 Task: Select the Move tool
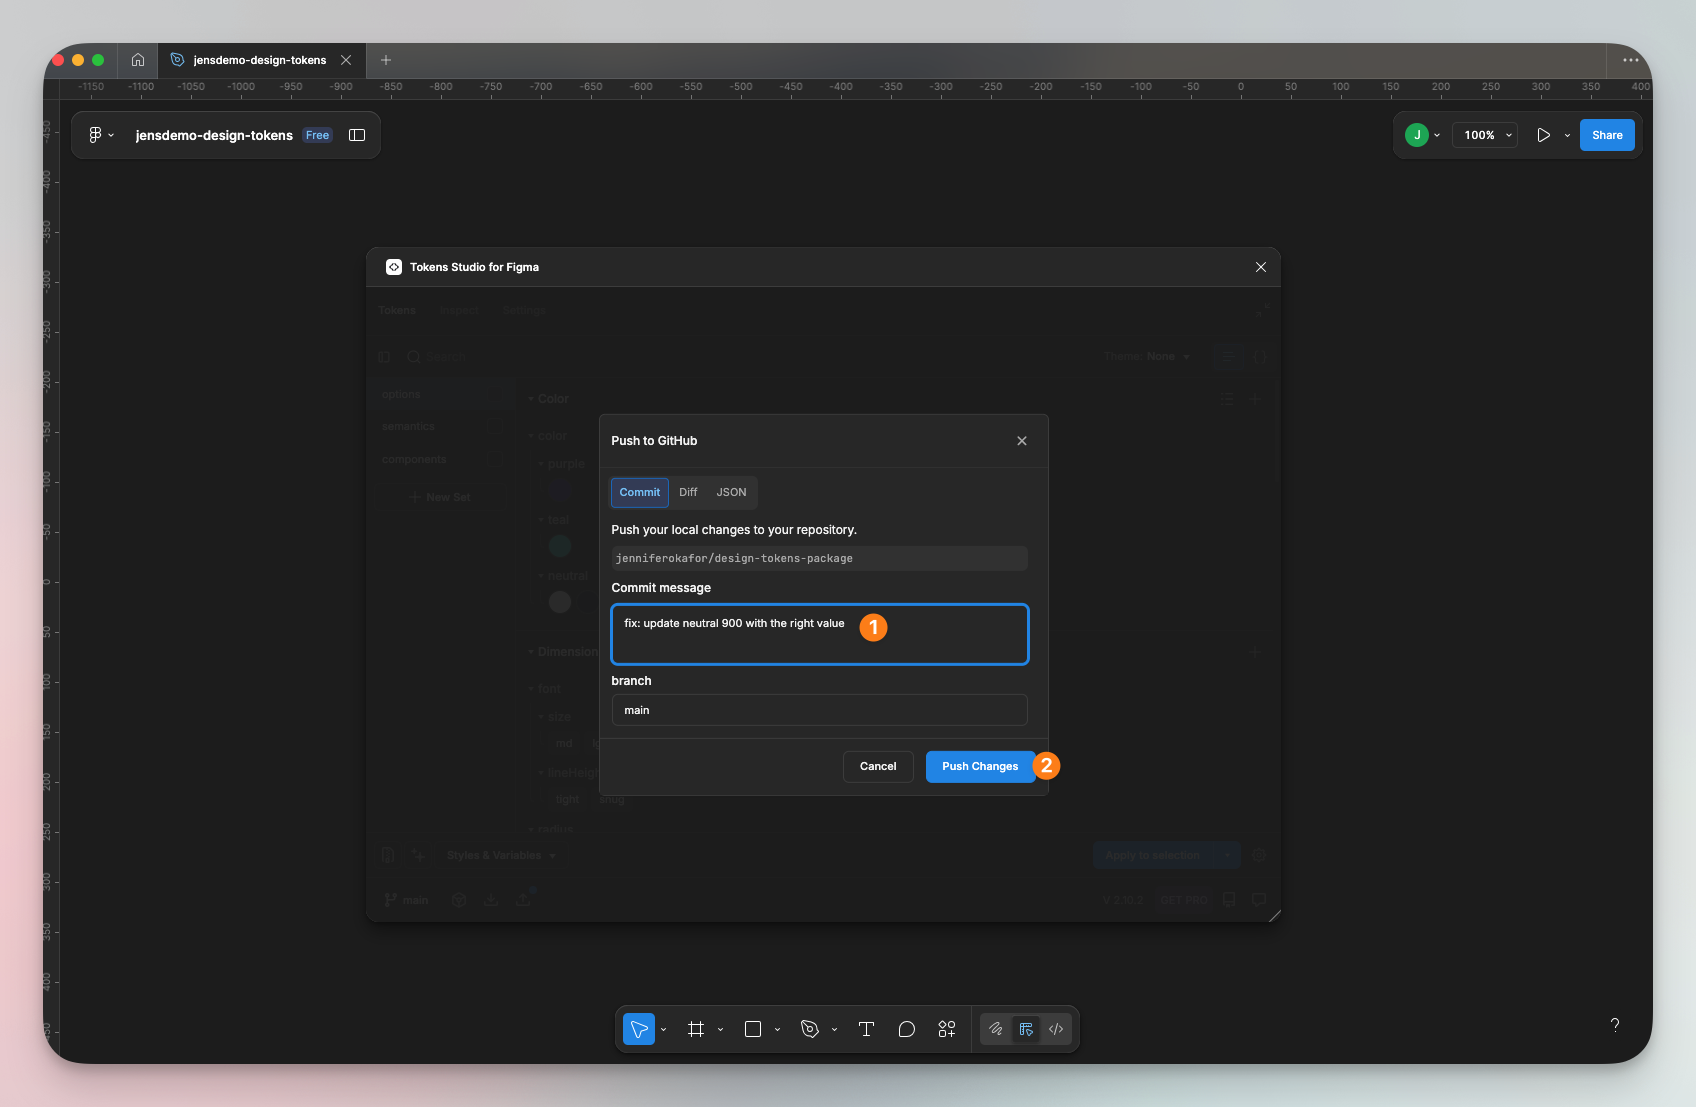[x=639, y=1029]
